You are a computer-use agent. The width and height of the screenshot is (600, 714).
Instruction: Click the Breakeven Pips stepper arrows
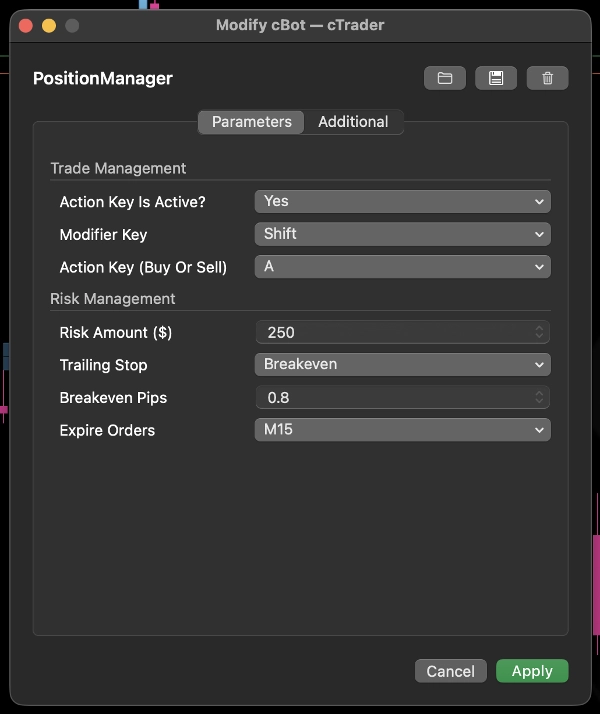(x=539, y=398)
